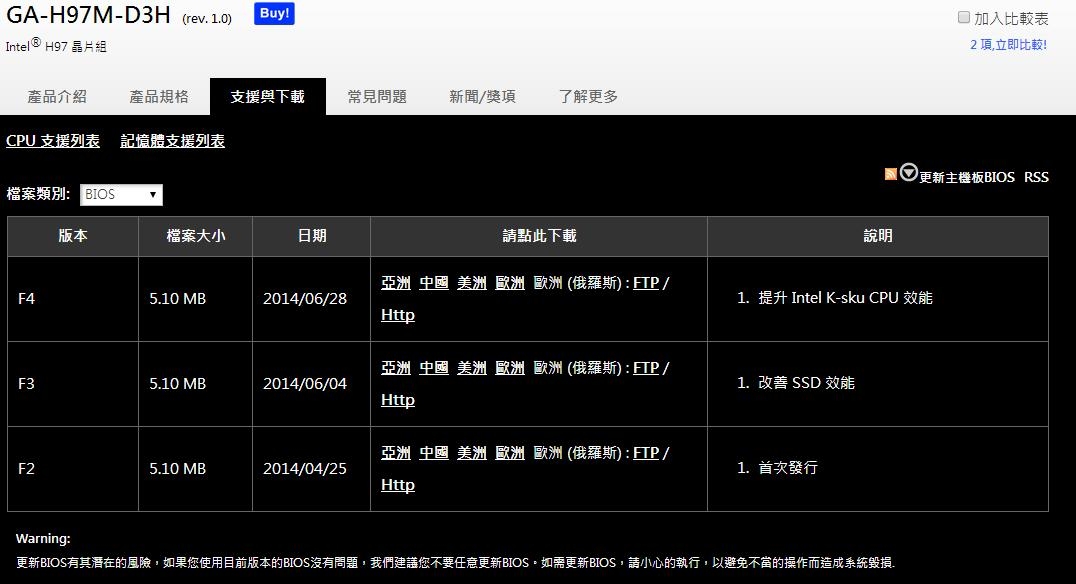
Task: Click the date 2014/06/04
Action: 305,384
